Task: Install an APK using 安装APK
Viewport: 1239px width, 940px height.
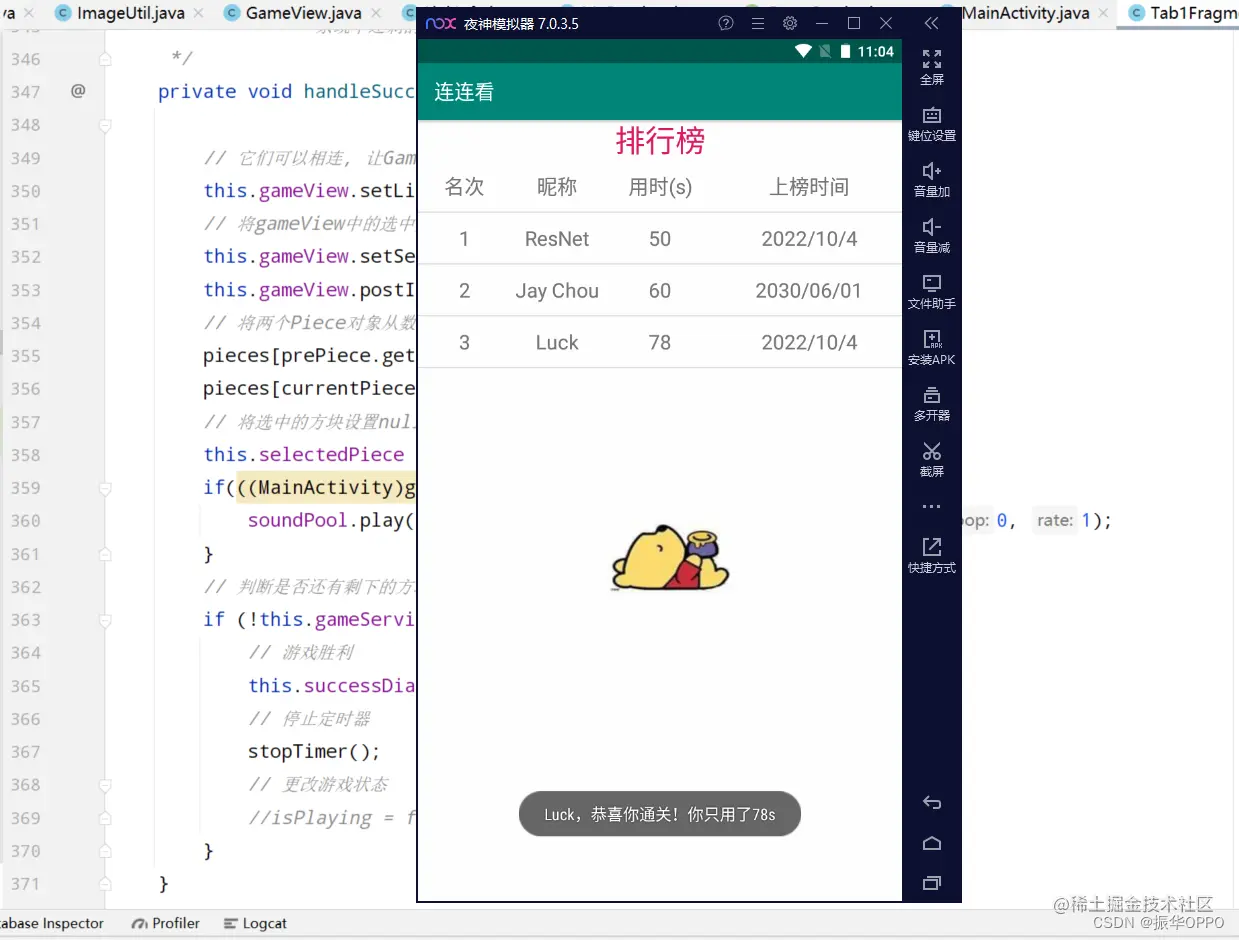Action: 931,348
